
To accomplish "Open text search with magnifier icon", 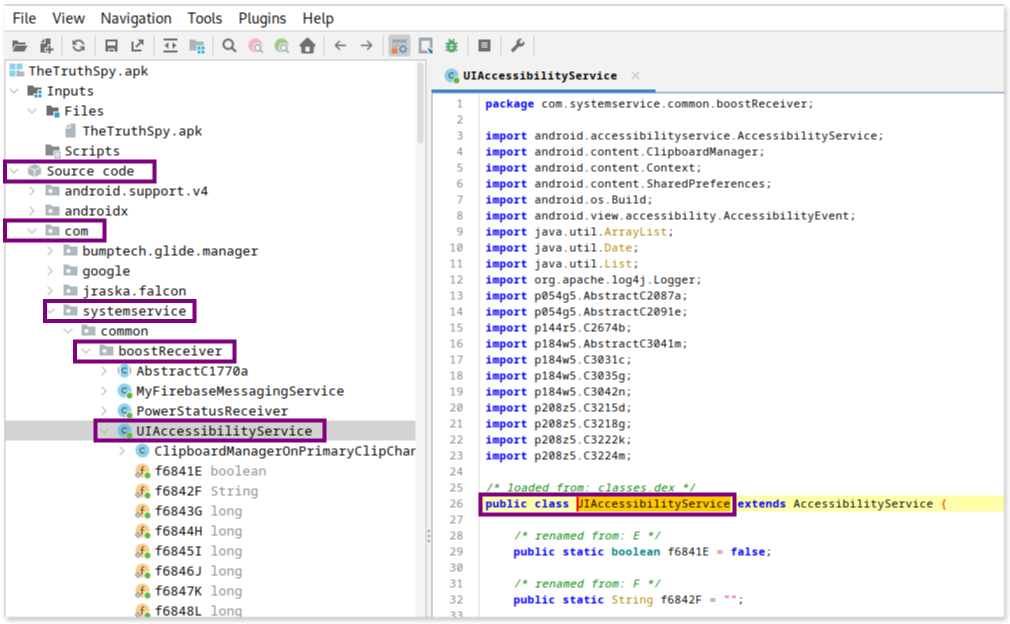I will 229,46.
